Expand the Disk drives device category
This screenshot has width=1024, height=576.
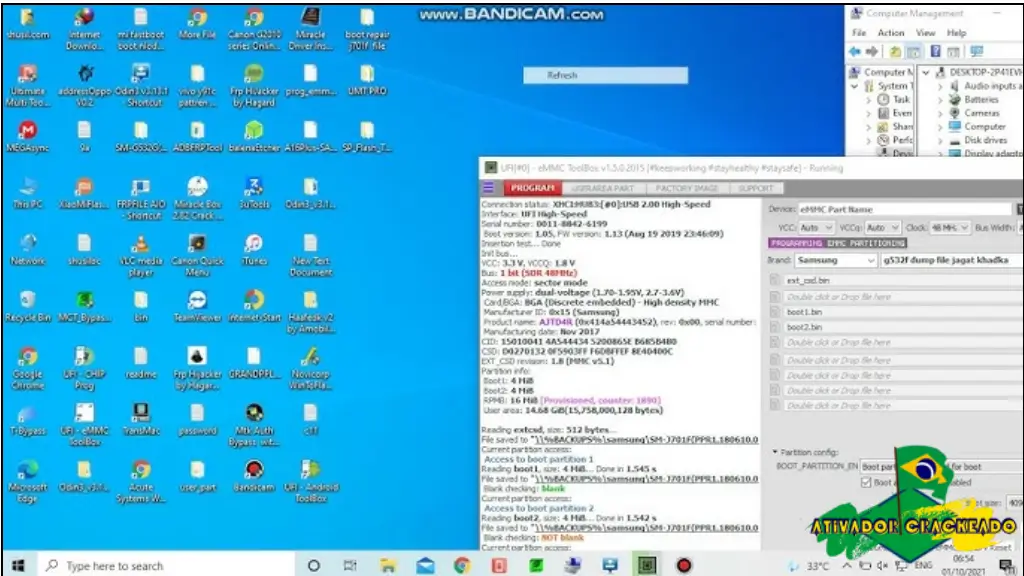[x=940, y=140]
